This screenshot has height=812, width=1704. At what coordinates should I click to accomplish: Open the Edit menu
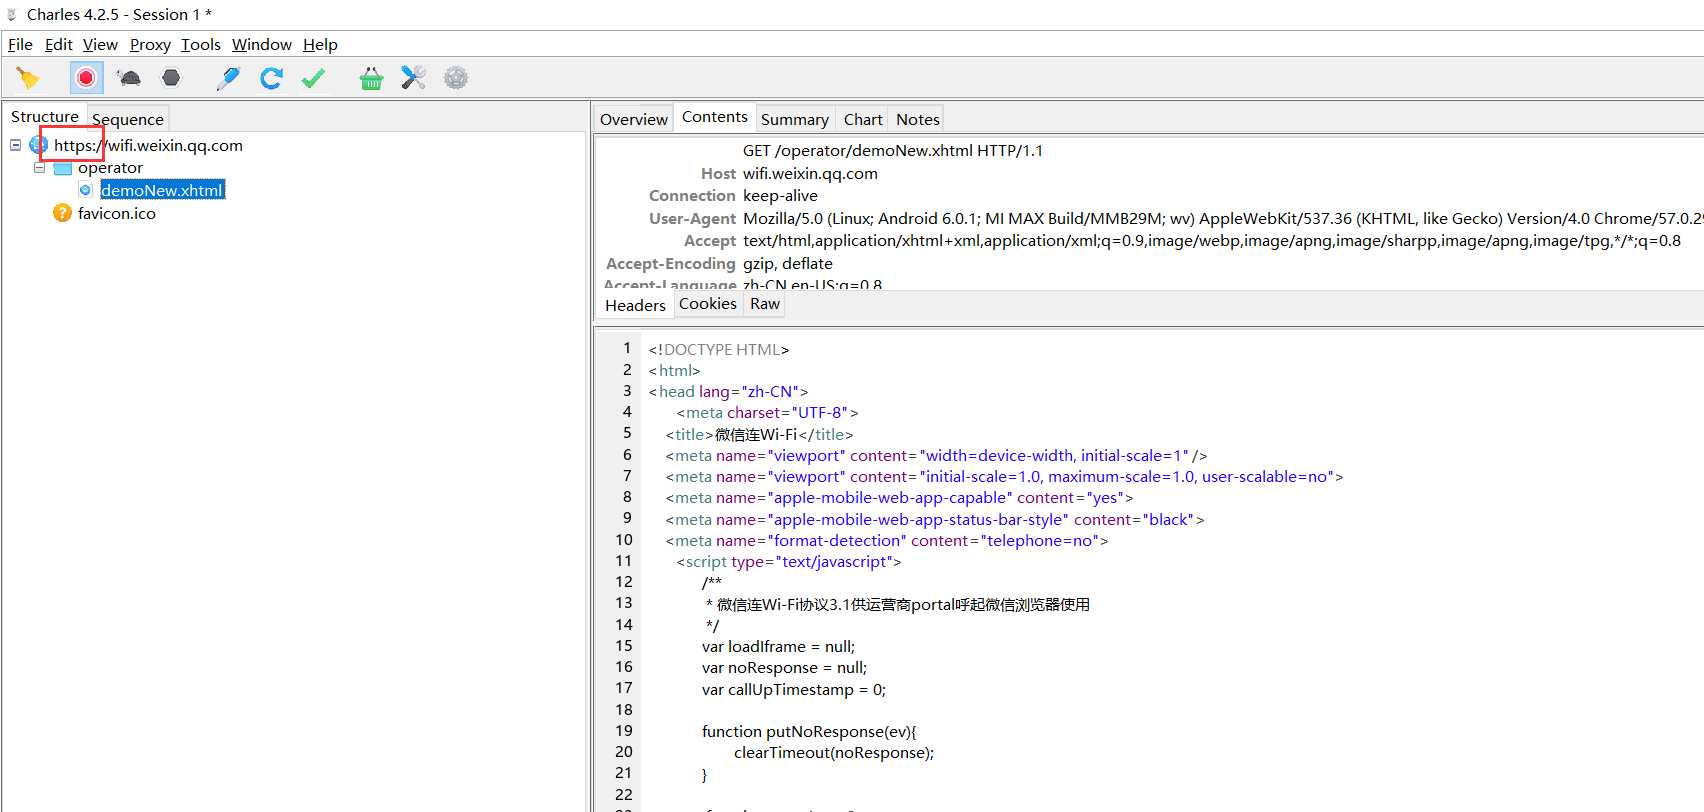pos(59,44)
